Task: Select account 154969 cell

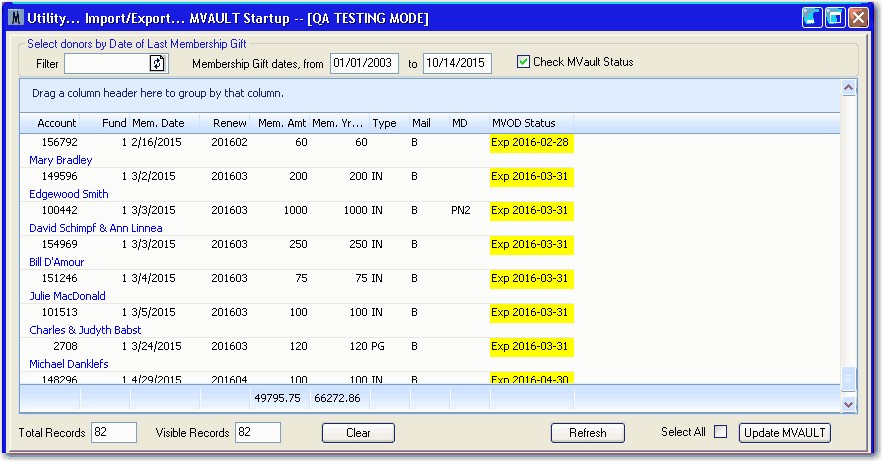Action: pos(59,244)
